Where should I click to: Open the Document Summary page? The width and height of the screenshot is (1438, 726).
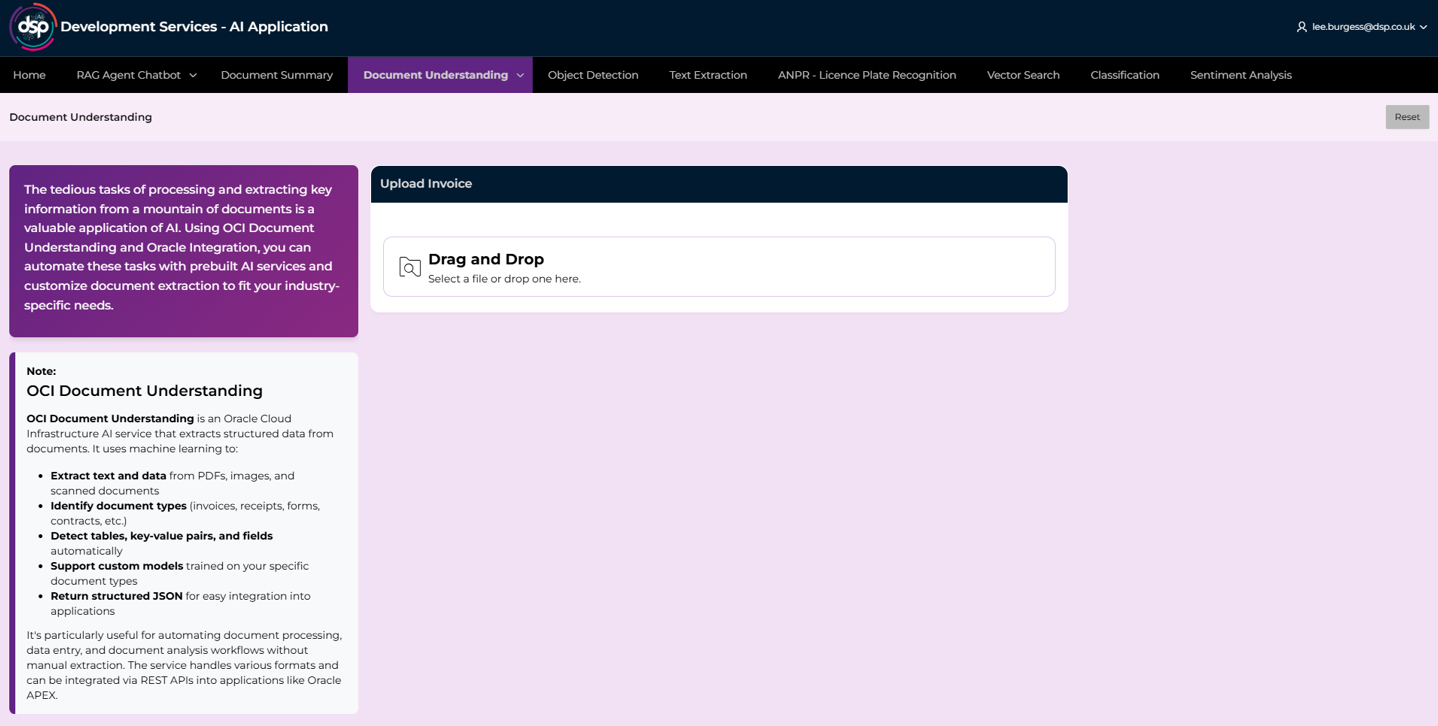pos(276,75)
